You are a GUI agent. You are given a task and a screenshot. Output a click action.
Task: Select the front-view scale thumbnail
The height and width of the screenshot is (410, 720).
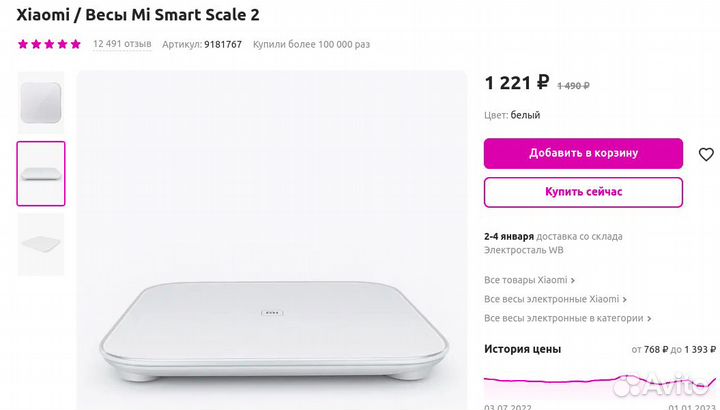pyautogui.click(x=41, y=173)
